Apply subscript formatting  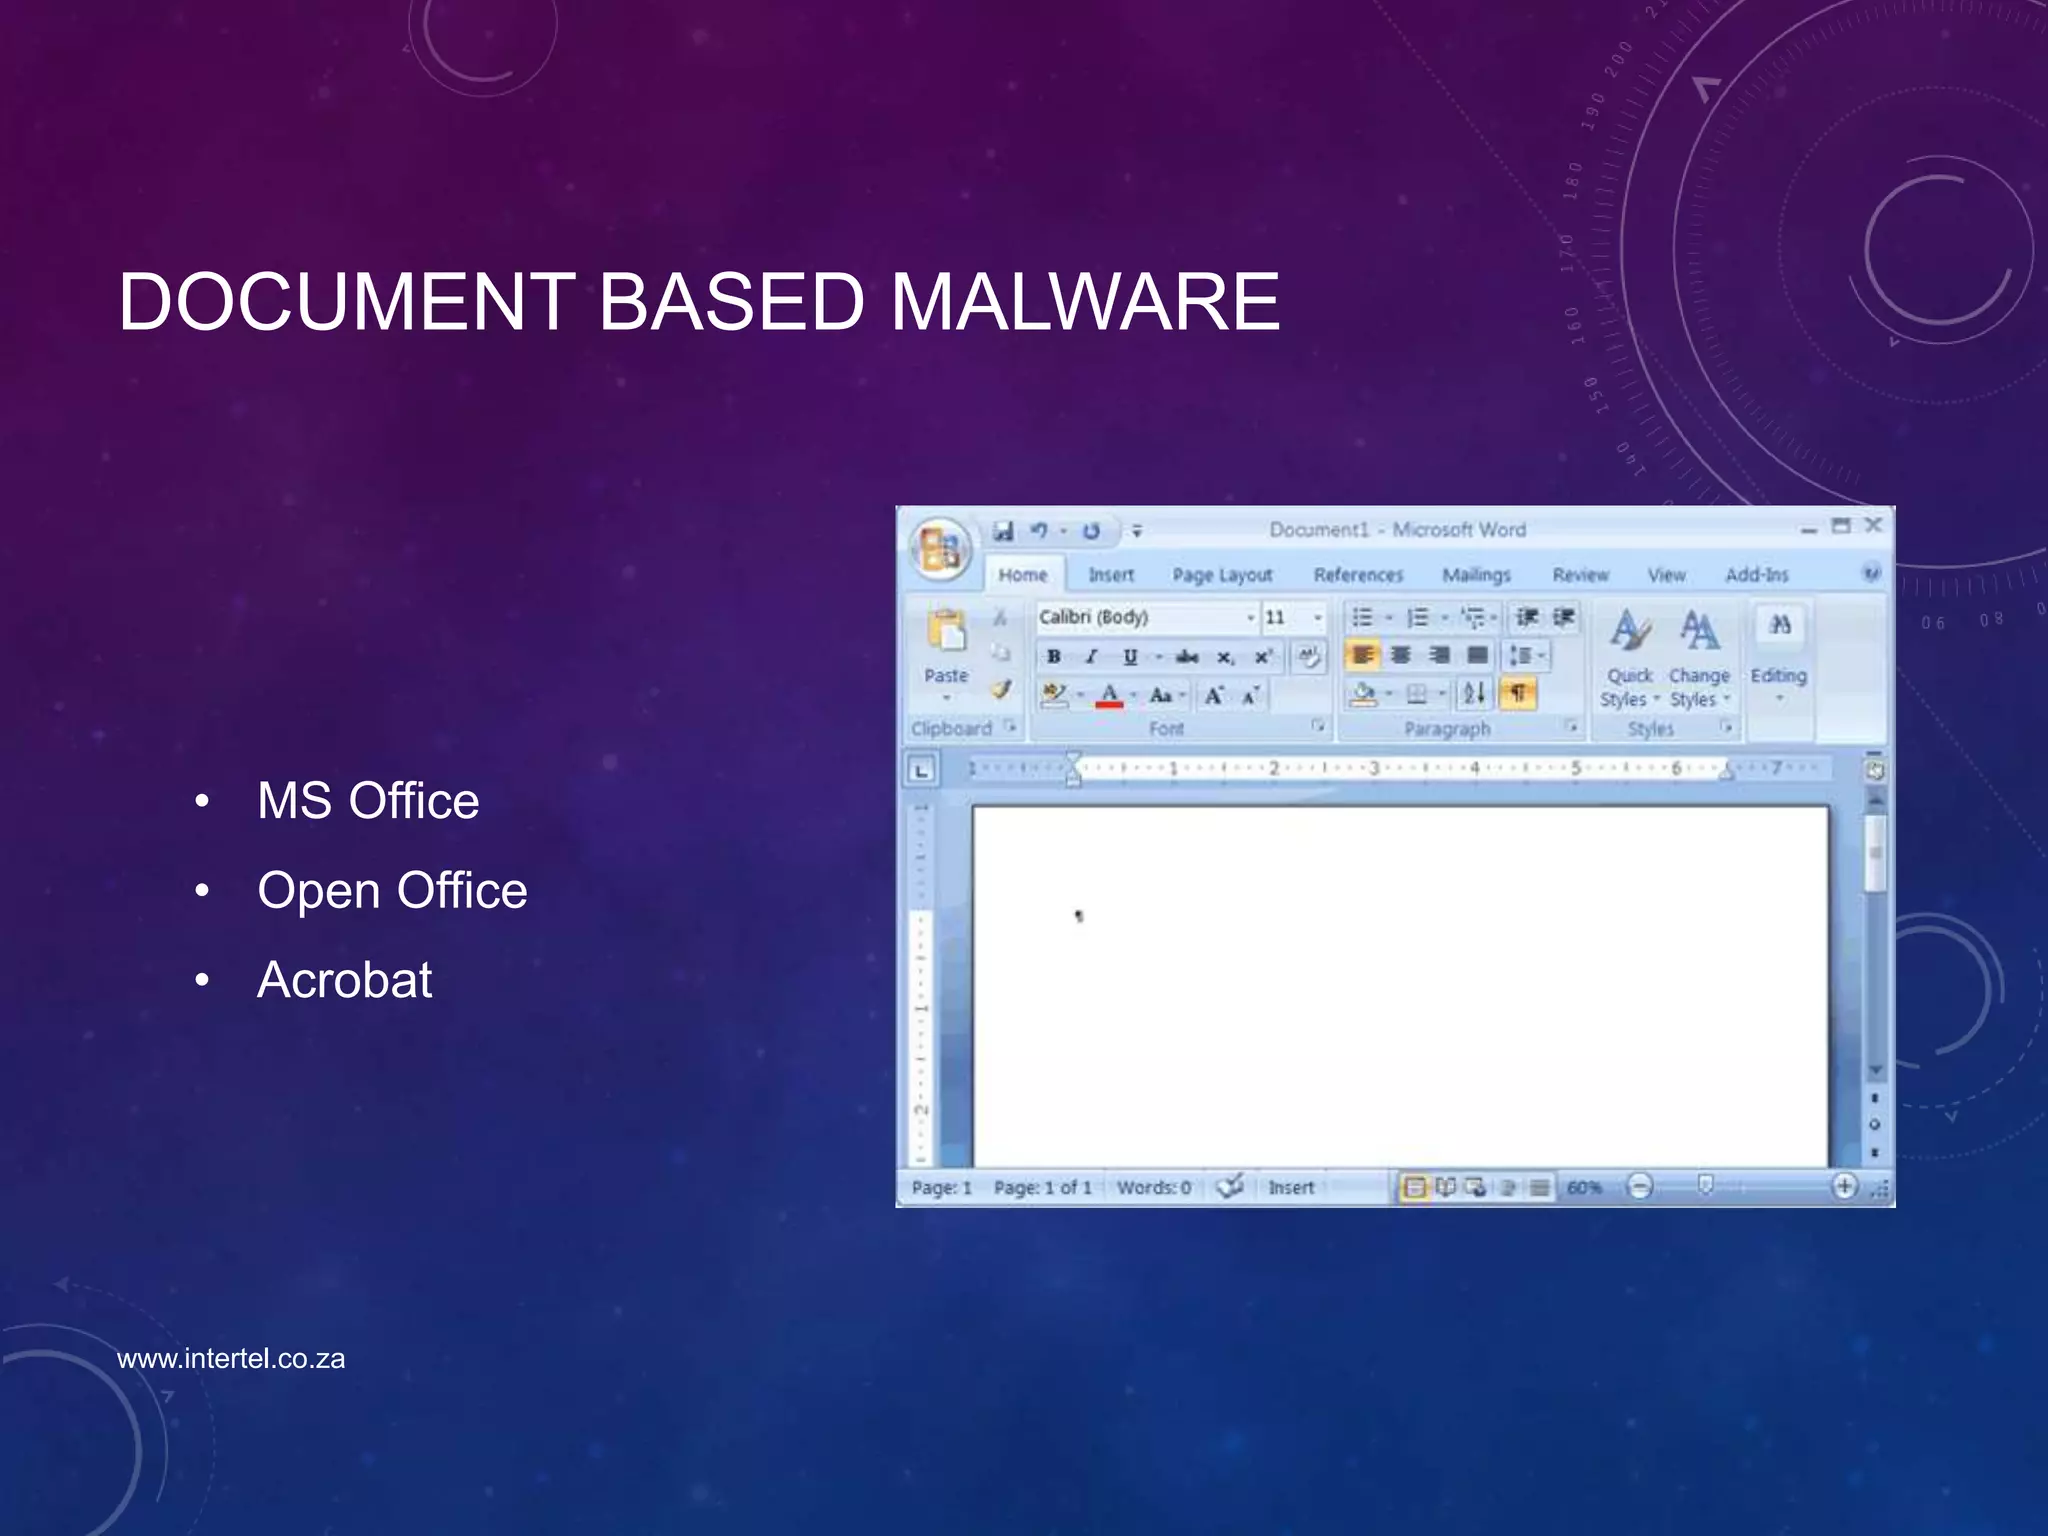pyautogui.click(x=1225, y=657)
